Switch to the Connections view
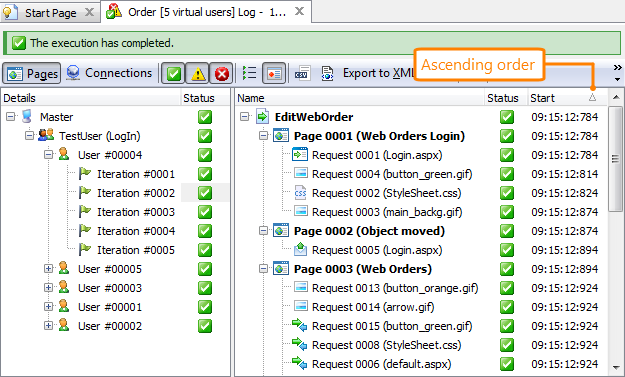The image size is (625, 377). coord(109,73)
